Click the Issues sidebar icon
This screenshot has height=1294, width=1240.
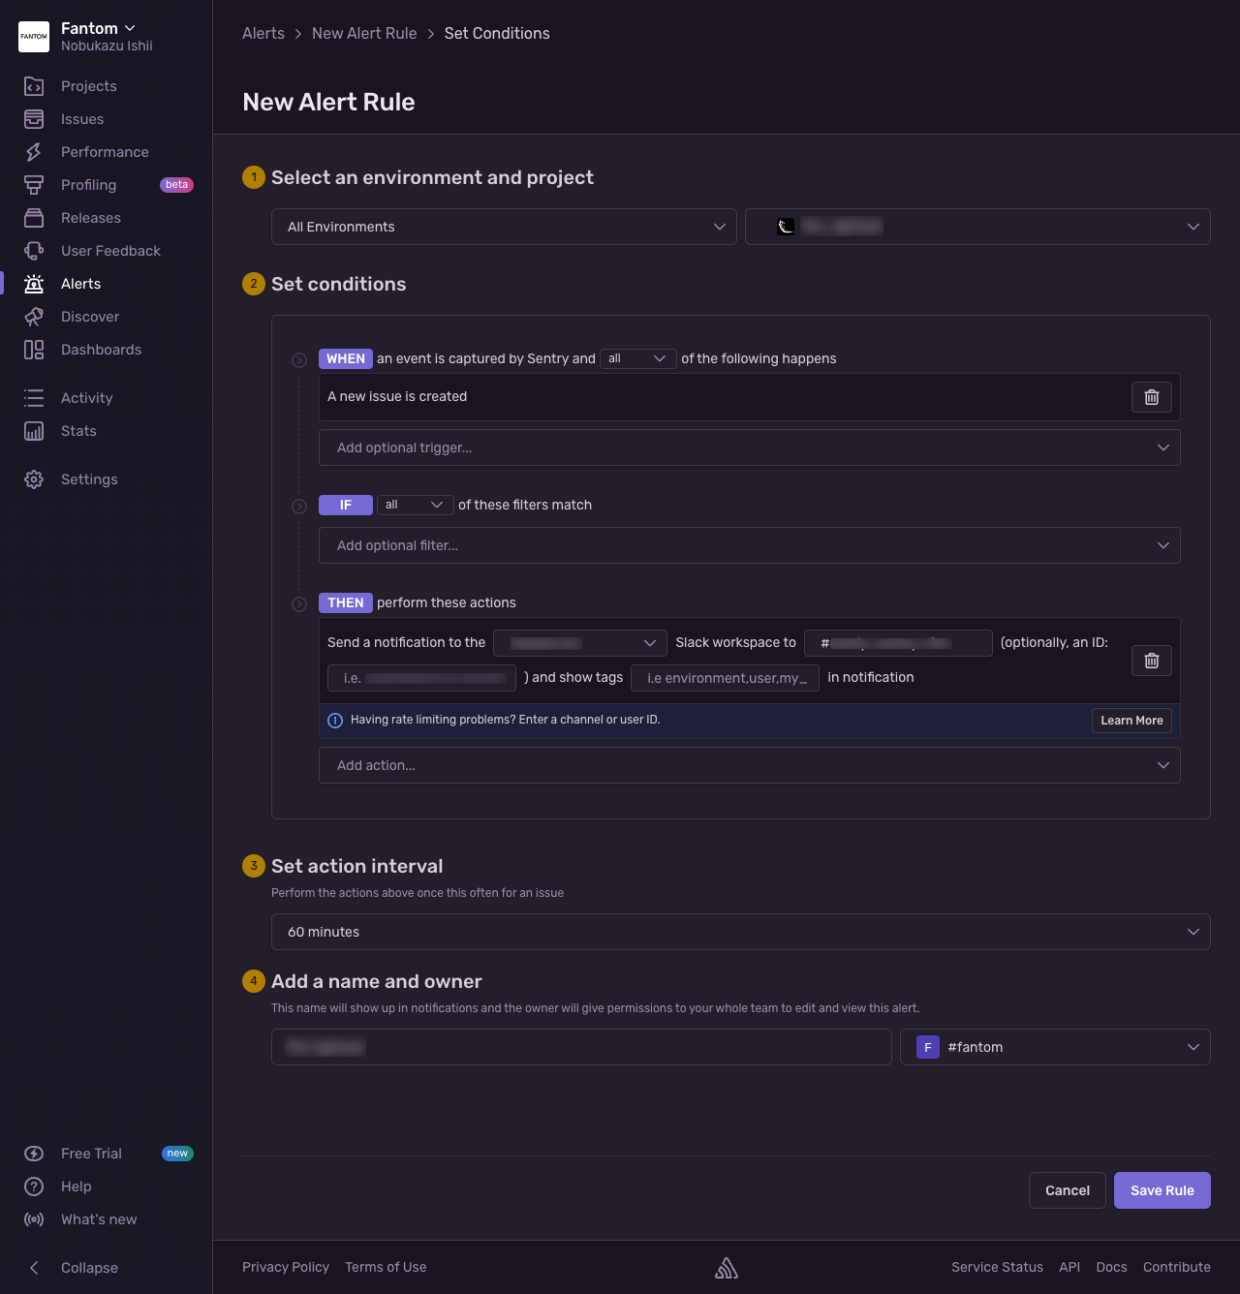(x=34, y=119)
